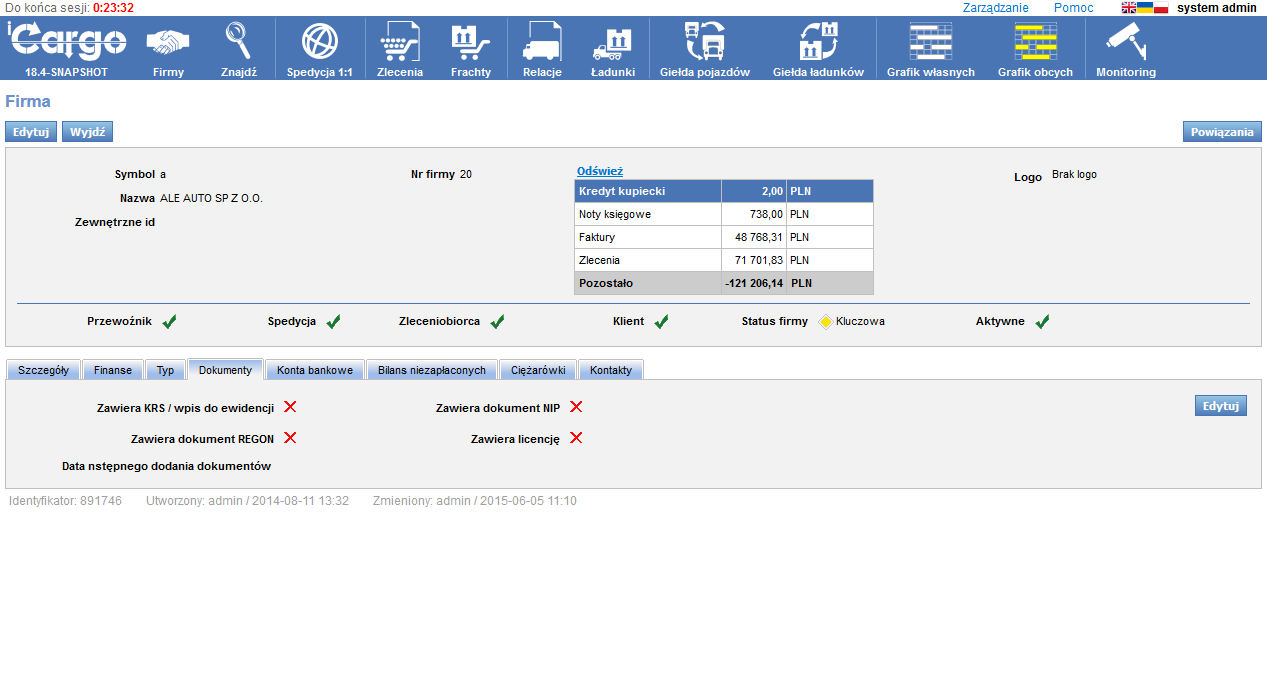Open the Firmy handshake icon
Image resolution: width=1267 pixels, height=681 pixels.
168,43
